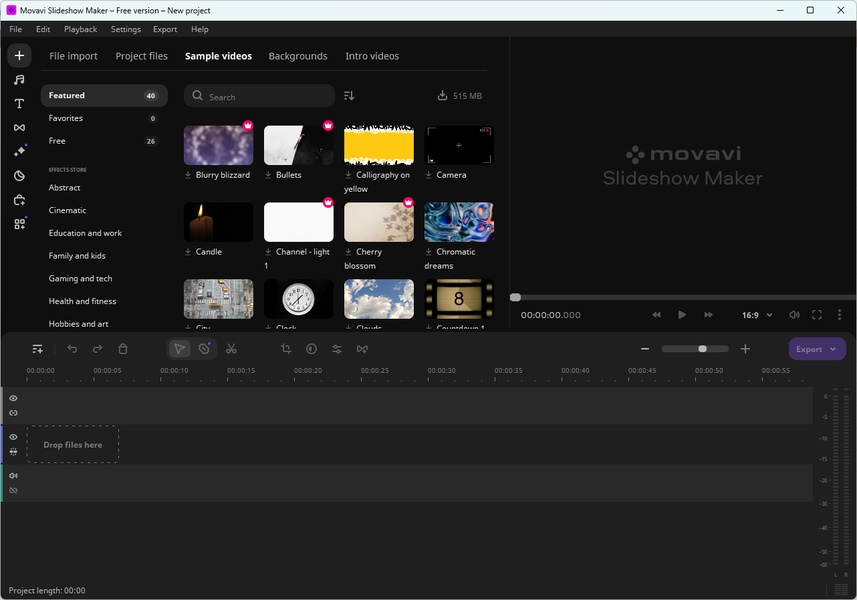857x600 pixels.
Task: Click the Play button in preview
Action: (682, 315)
